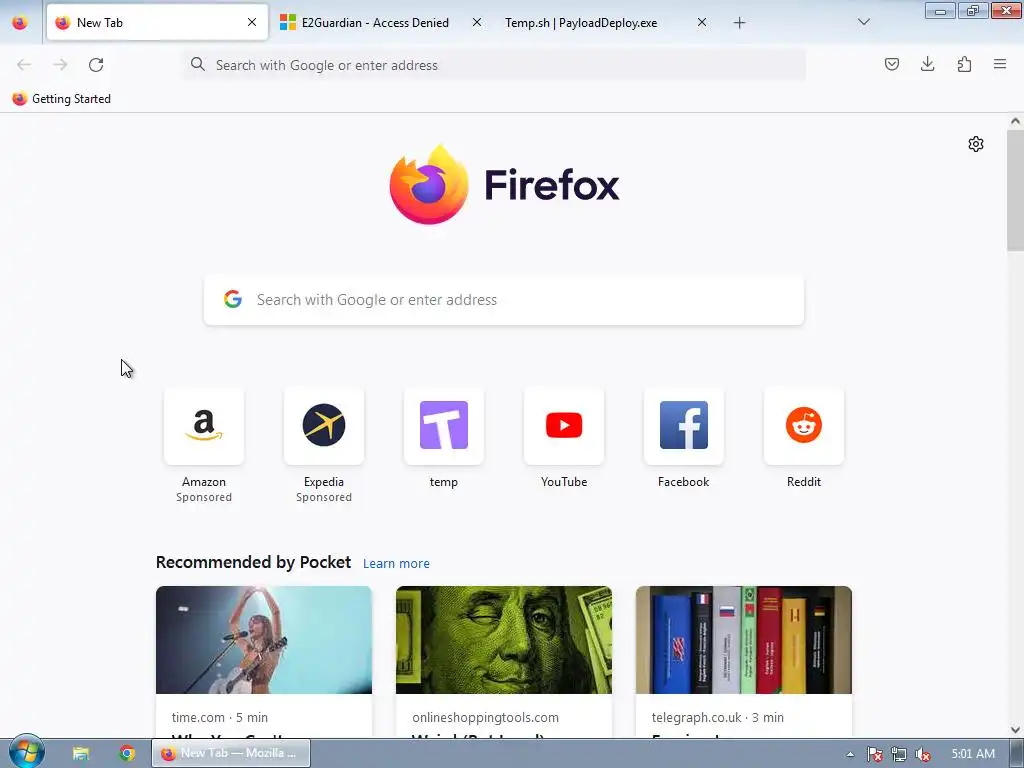1024x768 pixels.
Task: Open the onlineshoppingtools.com story thumbnail
Action: coord(504,640)
